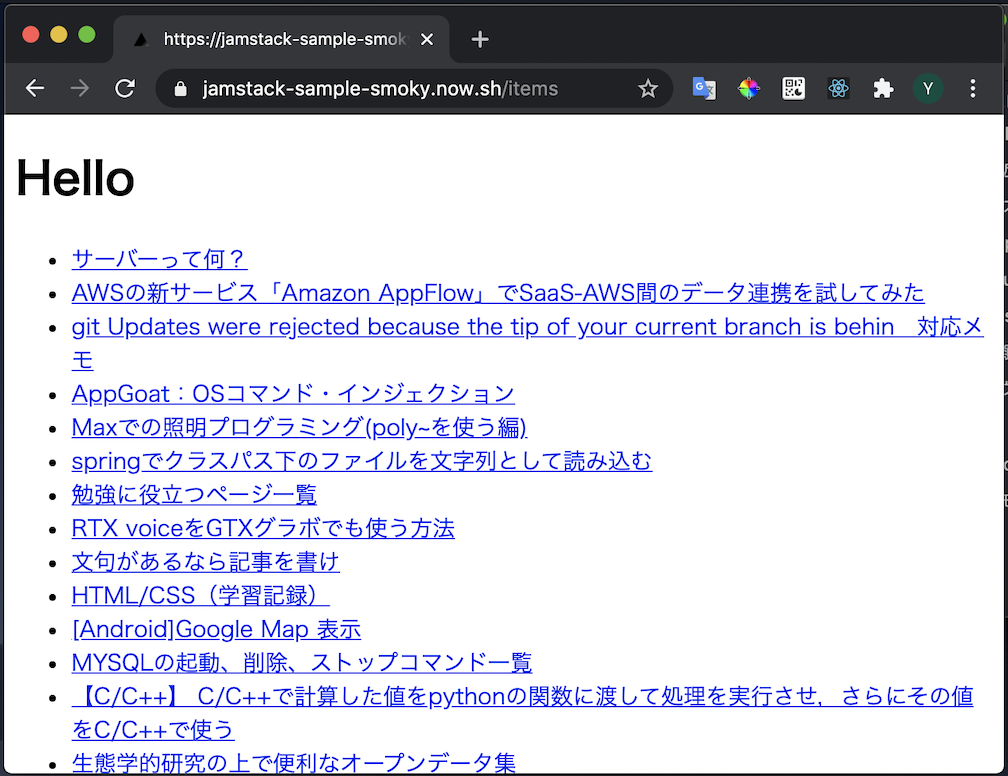Open the colorful color picker extension
Screen dimensions: 1008x776
pos(748,88)
